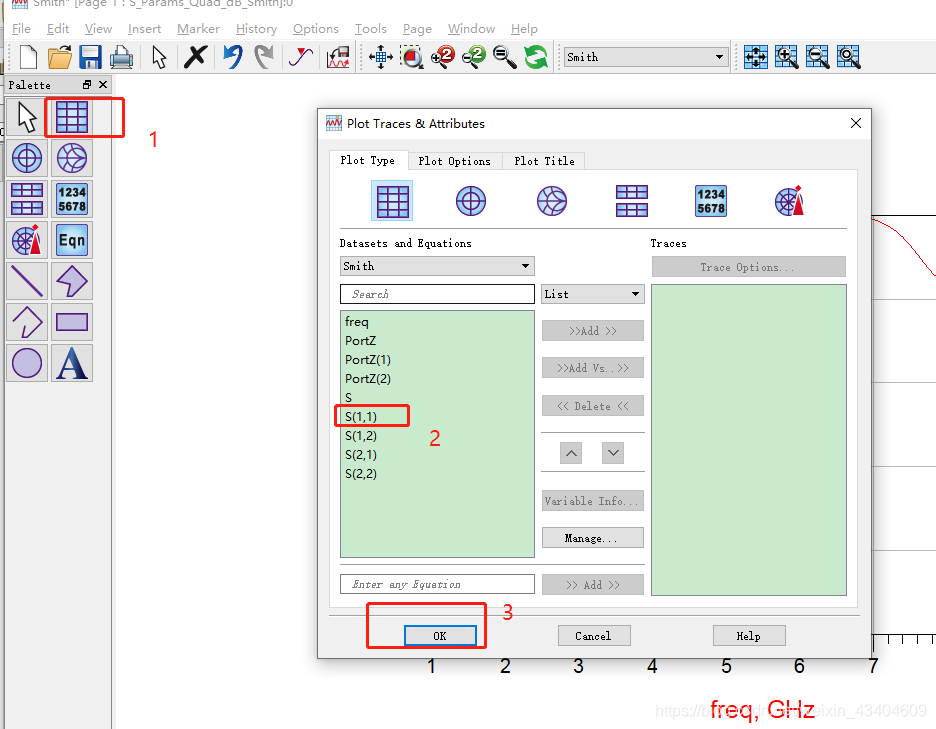Select the pointer tool in main toolbar
This screenshot has height=729, width=936.
[159, 57]
